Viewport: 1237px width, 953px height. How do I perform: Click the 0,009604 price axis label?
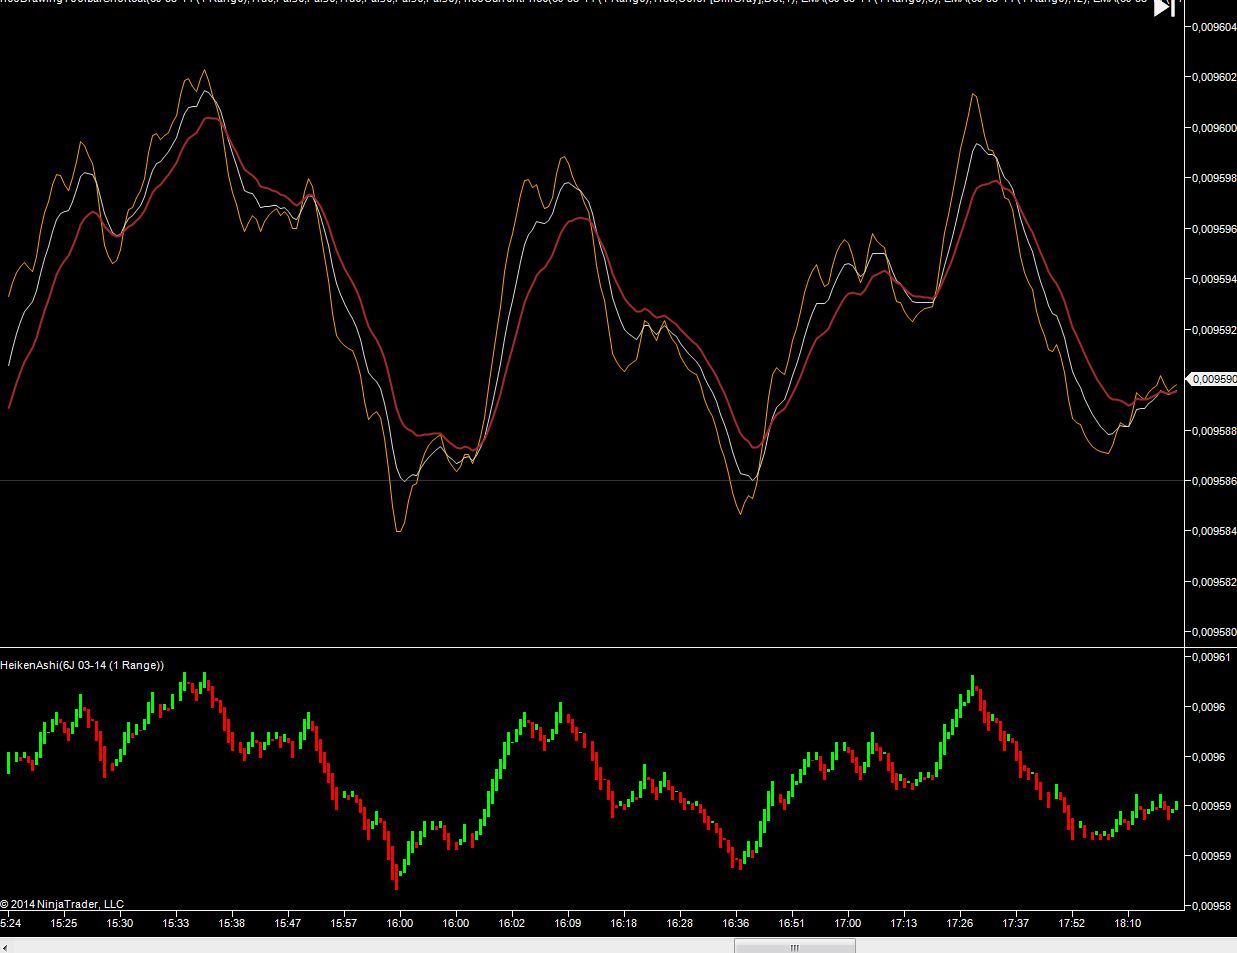[x=1214, y=27]
